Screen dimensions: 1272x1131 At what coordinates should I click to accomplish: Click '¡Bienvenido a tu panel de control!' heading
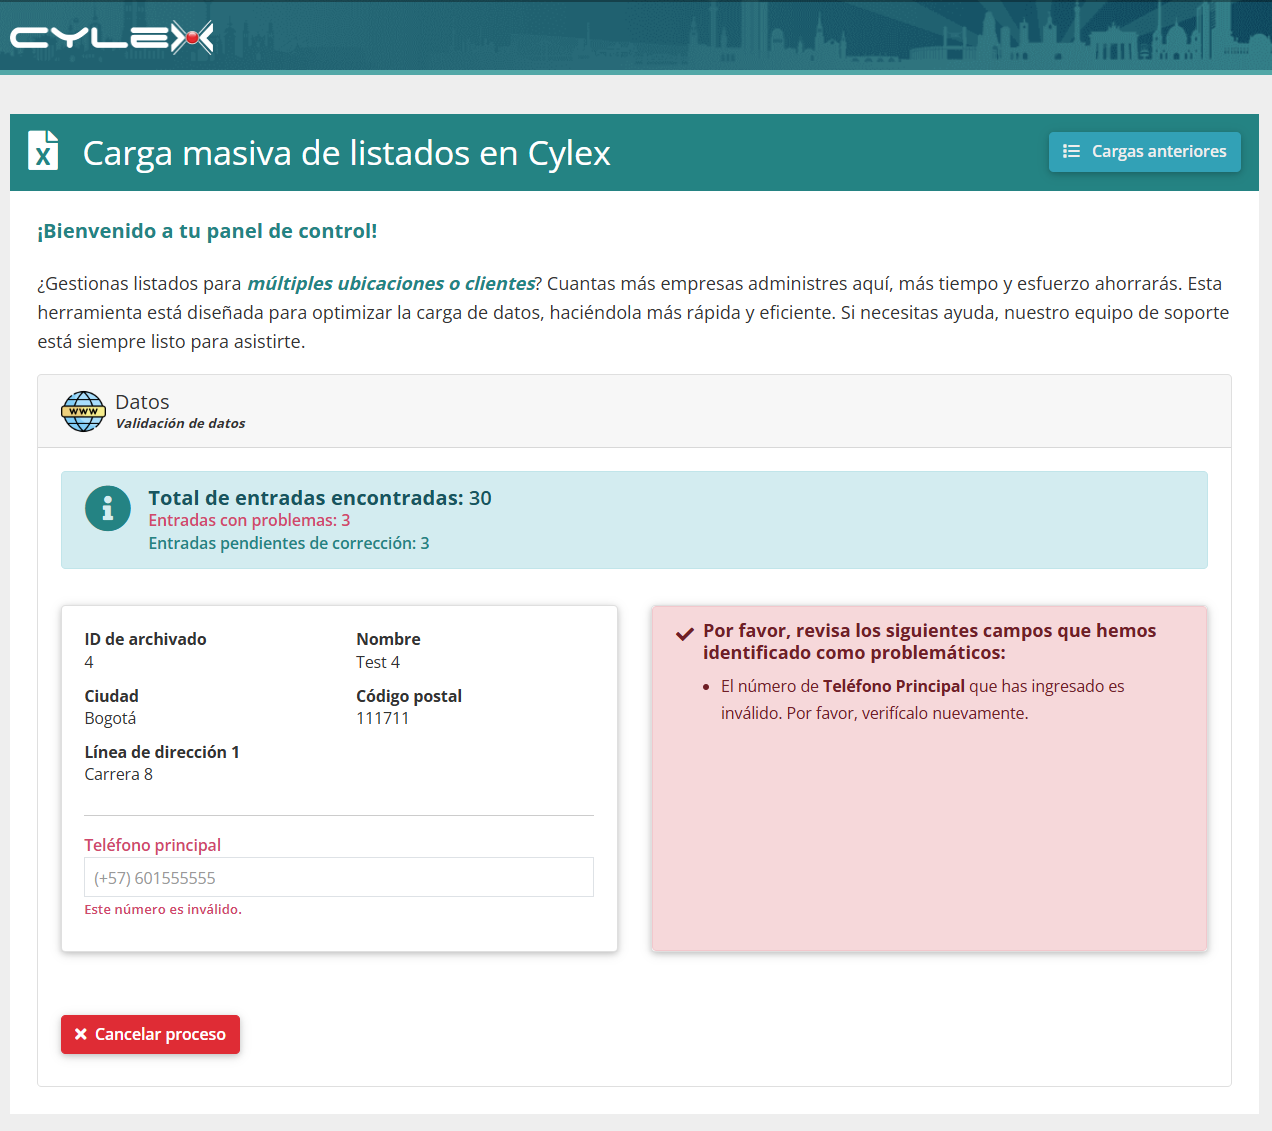click(207, 231)
